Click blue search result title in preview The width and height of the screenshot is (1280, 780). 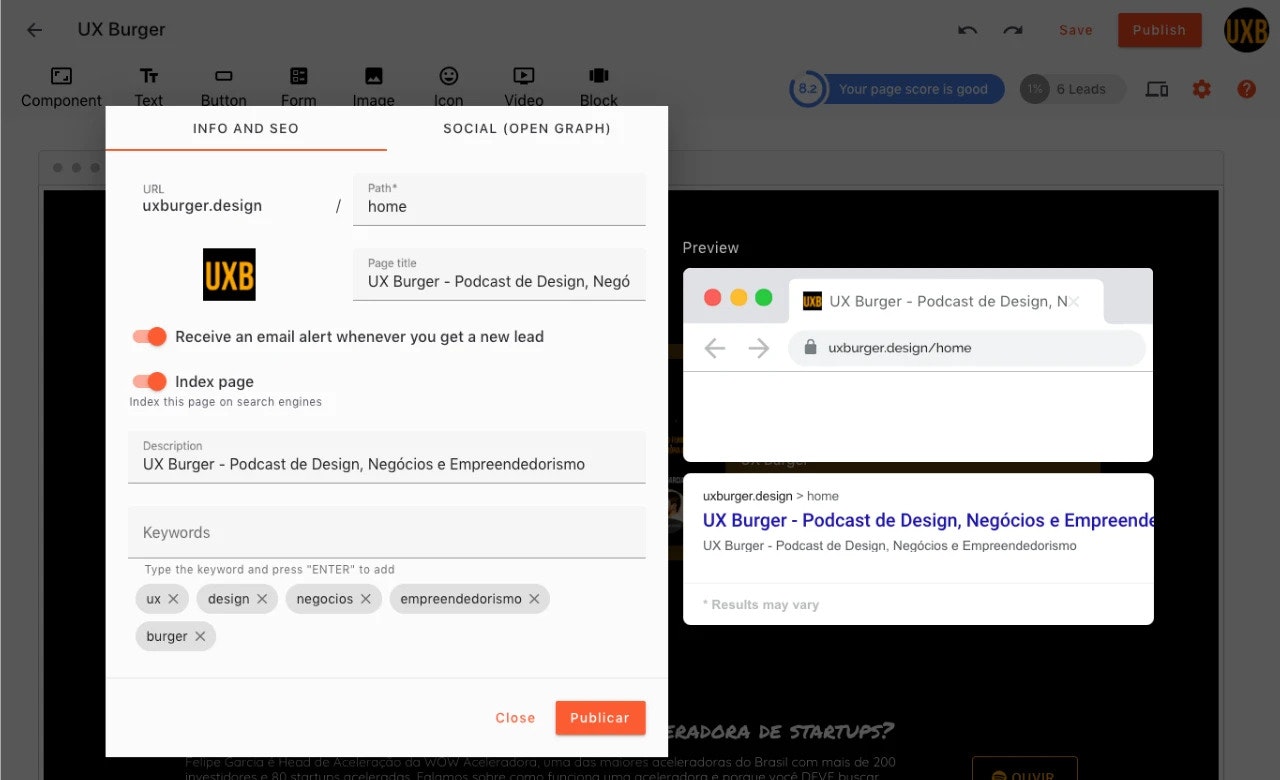928,520
